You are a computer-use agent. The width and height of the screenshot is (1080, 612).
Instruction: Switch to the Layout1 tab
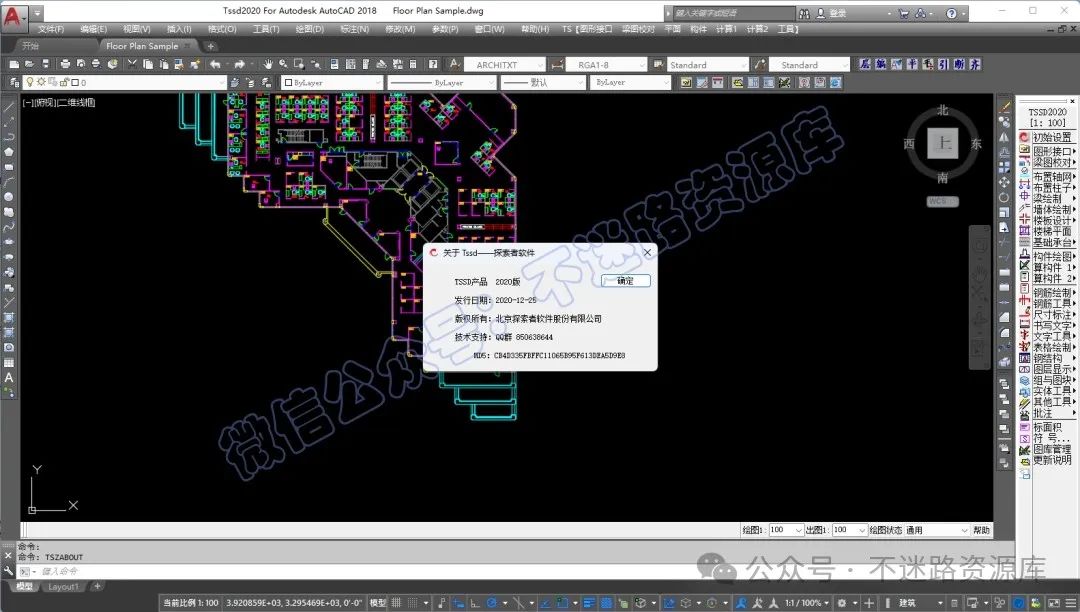click(63, 587)
